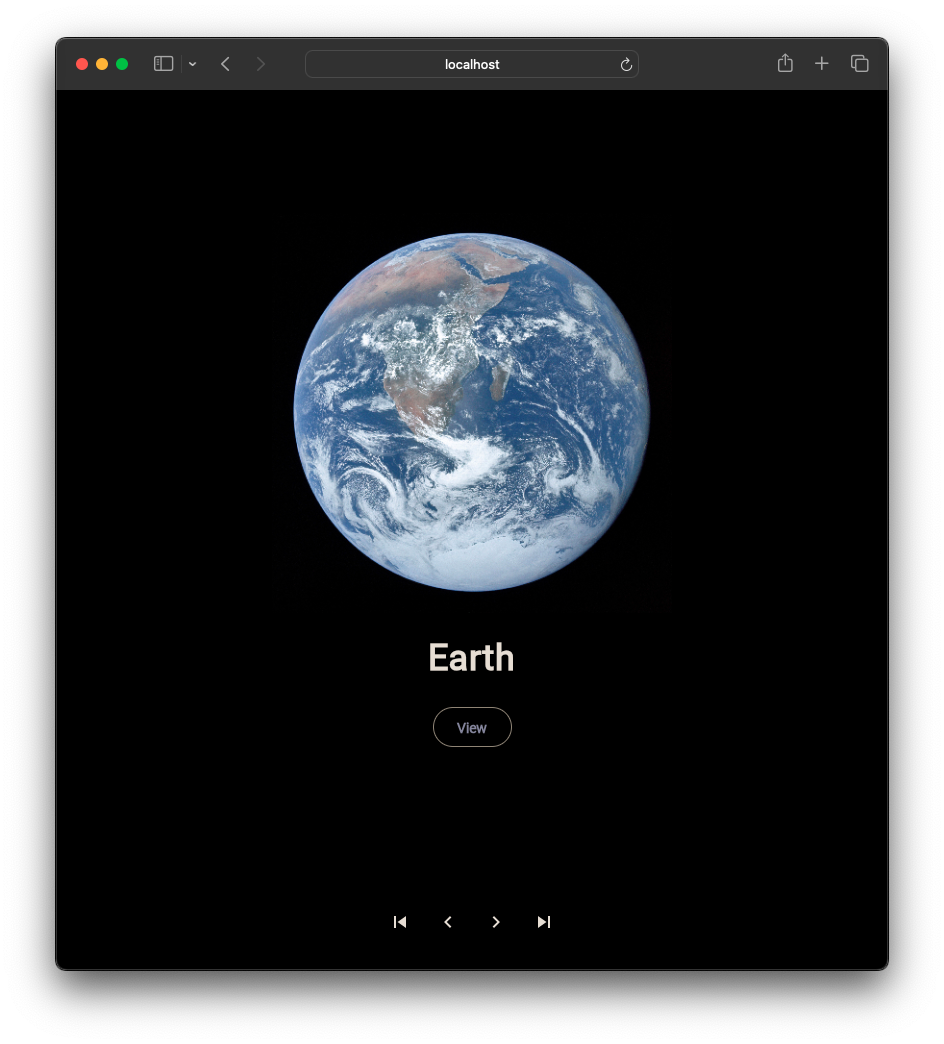Image resolution: width=944 pixels, height=1044 pixels.
Task: Click the Earth heading text
Action: (471, 657)
